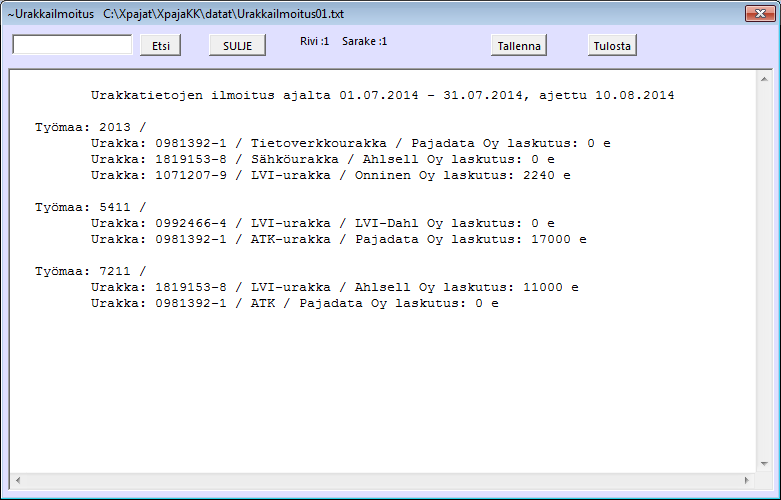This screenshot has height=500, width=781.
Task: Click the 'ATK / Pajadata Oy laskutus: 0 e' line
Action: [x=295, y=303]
